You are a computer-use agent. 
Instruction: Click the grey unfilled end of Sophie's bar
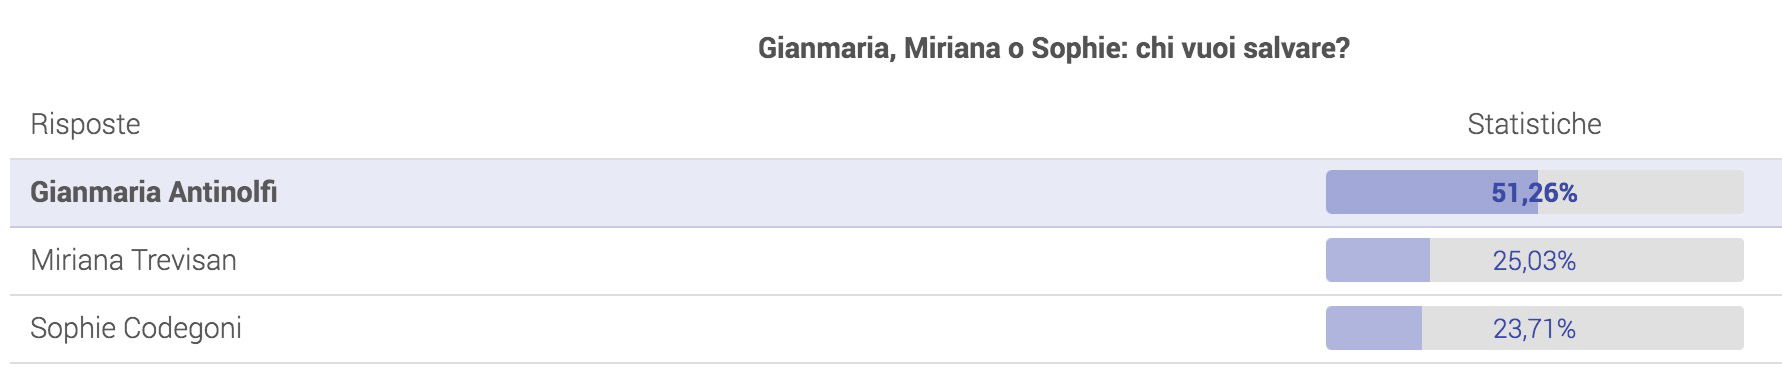click(x=1660, y=328)
